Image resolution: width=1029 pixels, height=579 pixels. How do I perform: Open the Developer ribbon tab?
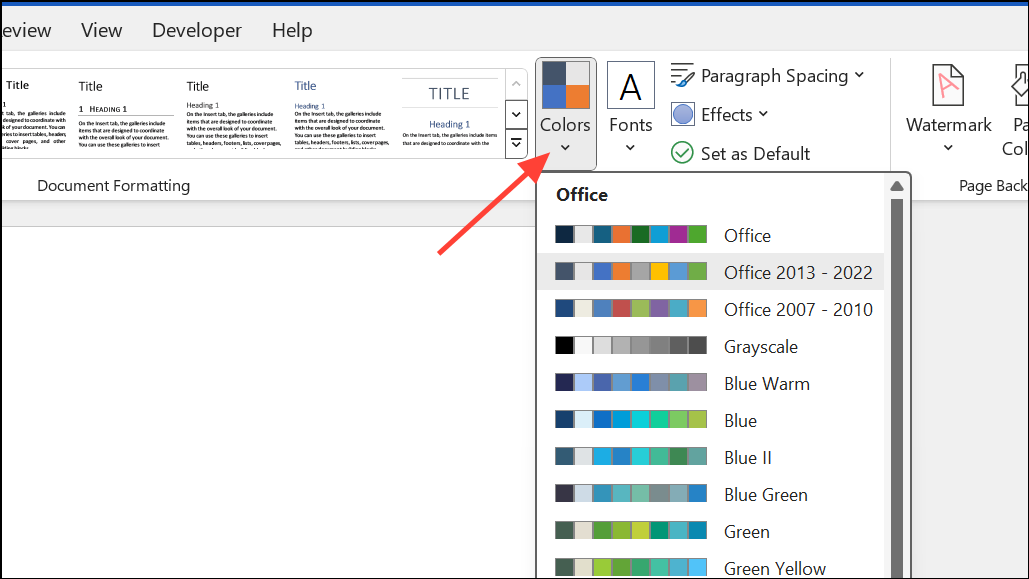pyautogui.click(x=197, y=30)
